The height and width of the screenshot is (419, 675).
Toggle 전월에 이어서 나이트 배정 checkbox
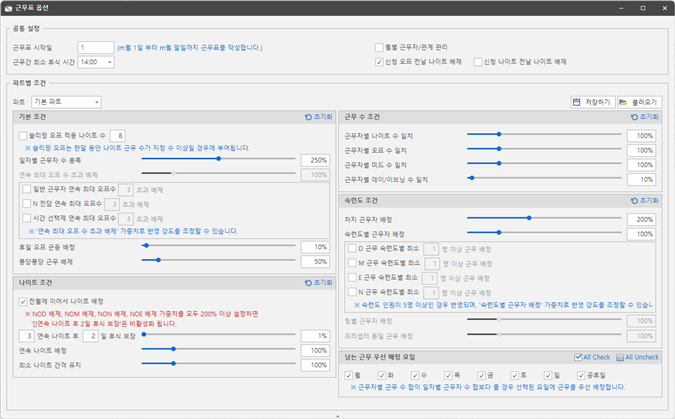24,300
